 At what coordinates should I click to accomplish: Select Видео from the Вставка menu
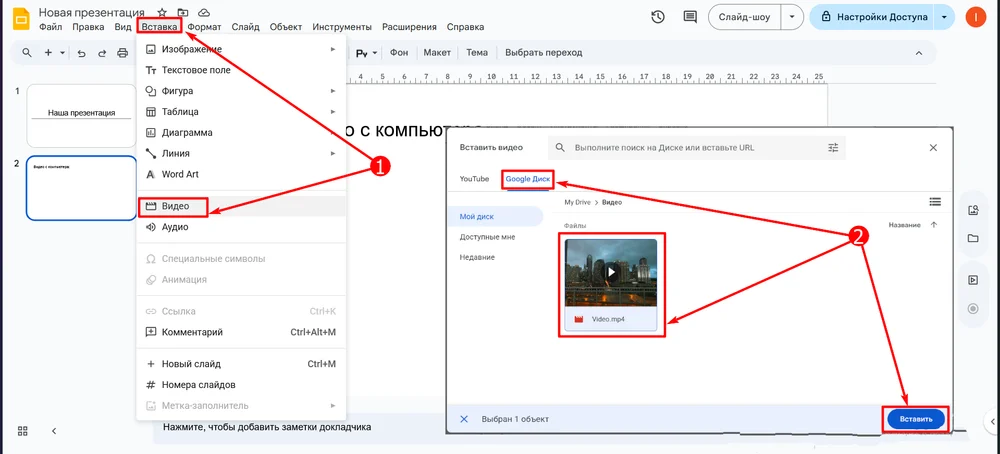[175, 206]
